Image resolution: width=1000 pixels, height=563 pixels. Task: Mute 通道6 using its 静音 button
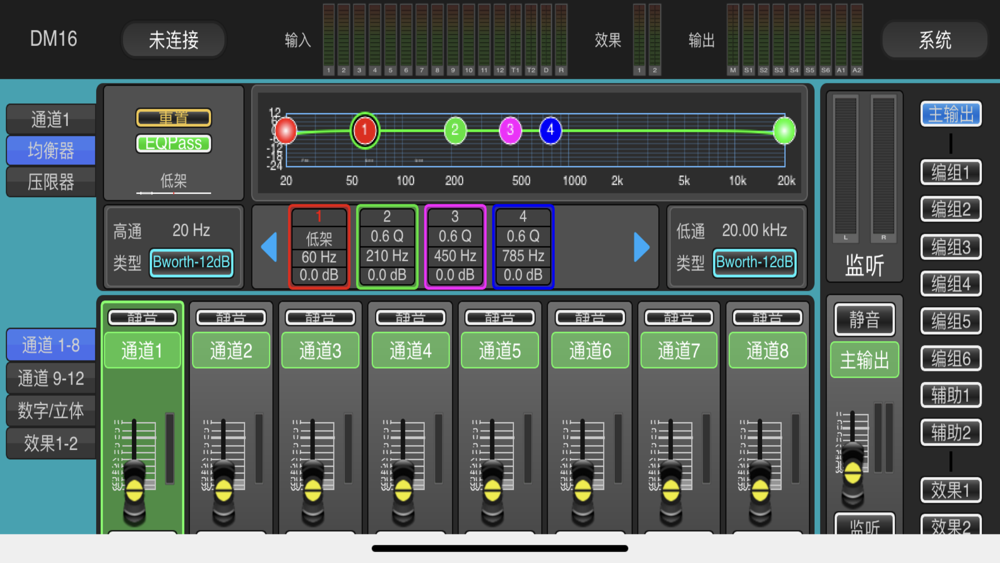[x=590, y=318]
